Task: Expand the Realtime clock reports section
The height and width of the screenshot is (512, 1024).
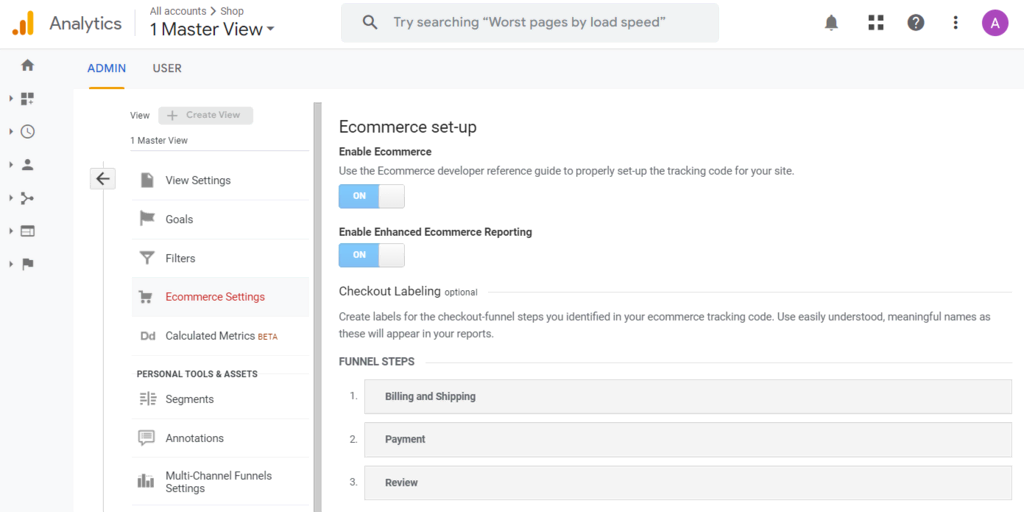Action: pyautogui.click(x=27, y=131)
